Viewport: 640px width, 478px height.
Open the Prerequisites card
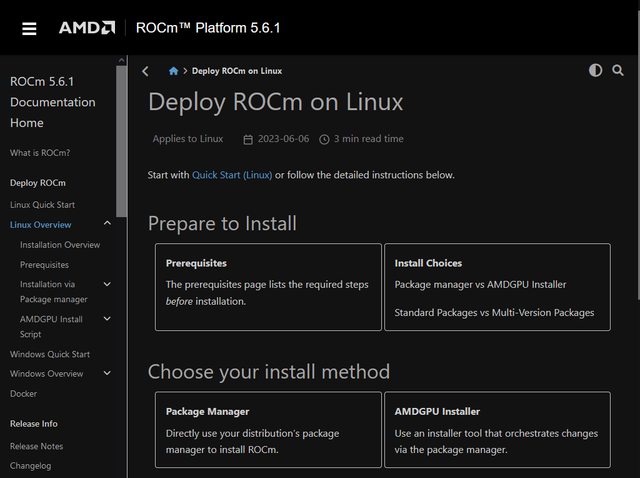click(x=268, y=286)
